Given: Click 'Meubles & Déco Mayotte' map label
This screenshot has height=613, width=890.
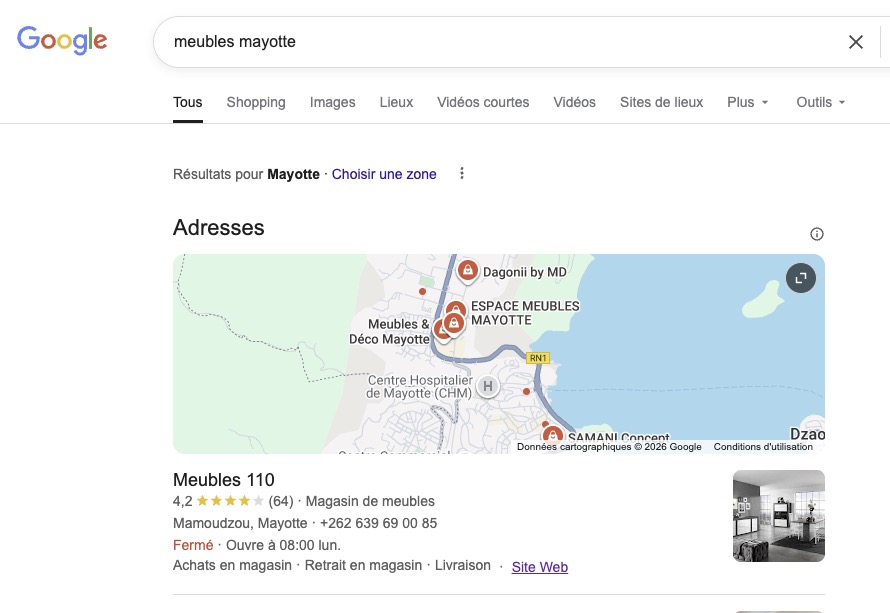Looking at the screenshot, I should (389, 331).
